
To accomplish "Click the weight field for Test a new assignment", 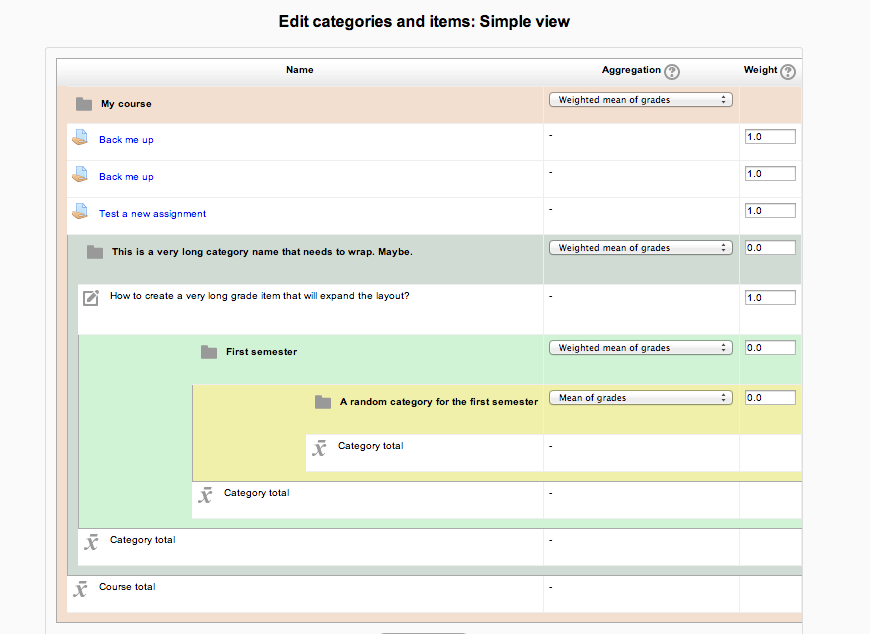I will [x=770, y=211].
